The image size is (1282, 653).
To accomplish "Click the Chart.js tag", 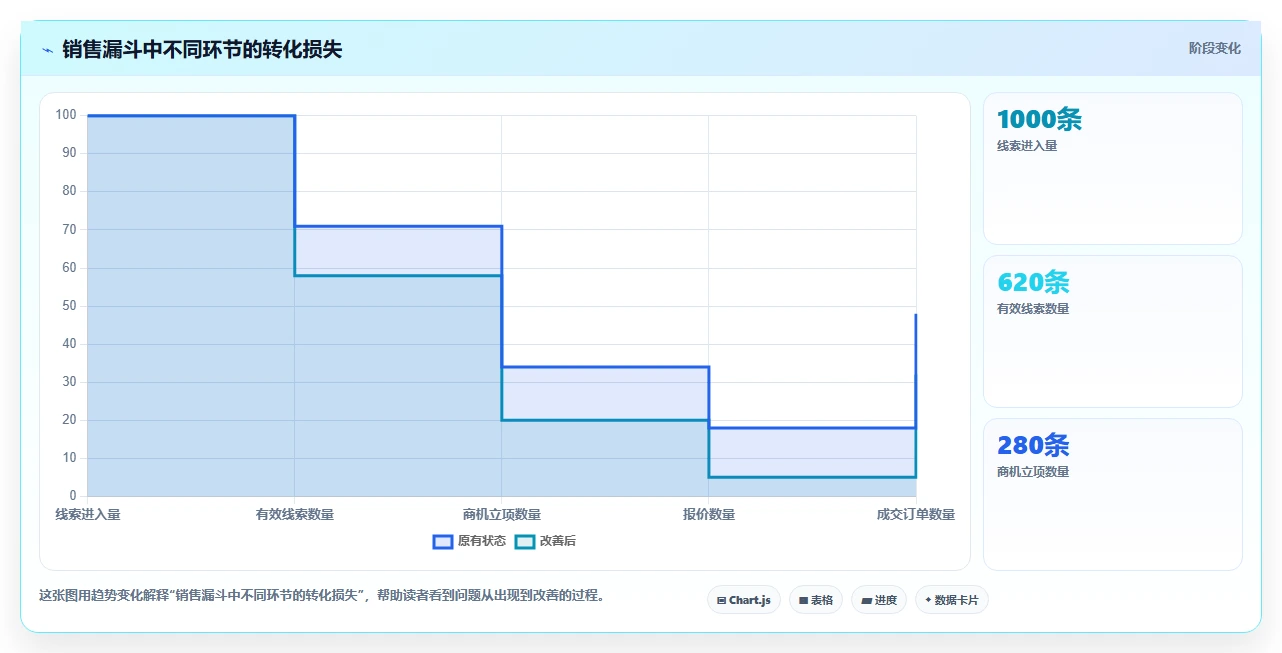I will click(744, 600).
